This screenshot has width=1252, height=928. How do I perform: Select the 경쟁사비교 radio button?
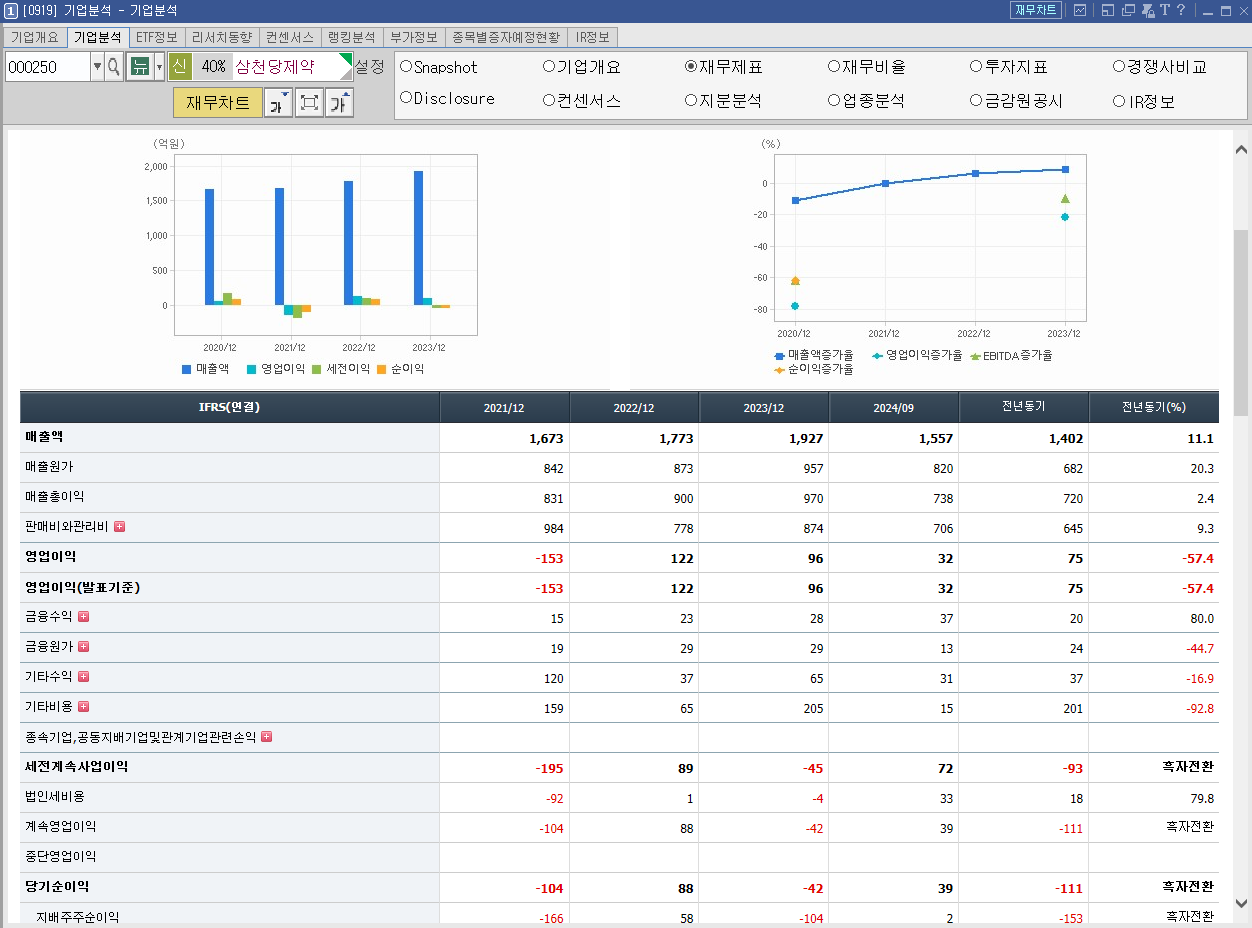pyautogui.click(x=1119, y=66)
